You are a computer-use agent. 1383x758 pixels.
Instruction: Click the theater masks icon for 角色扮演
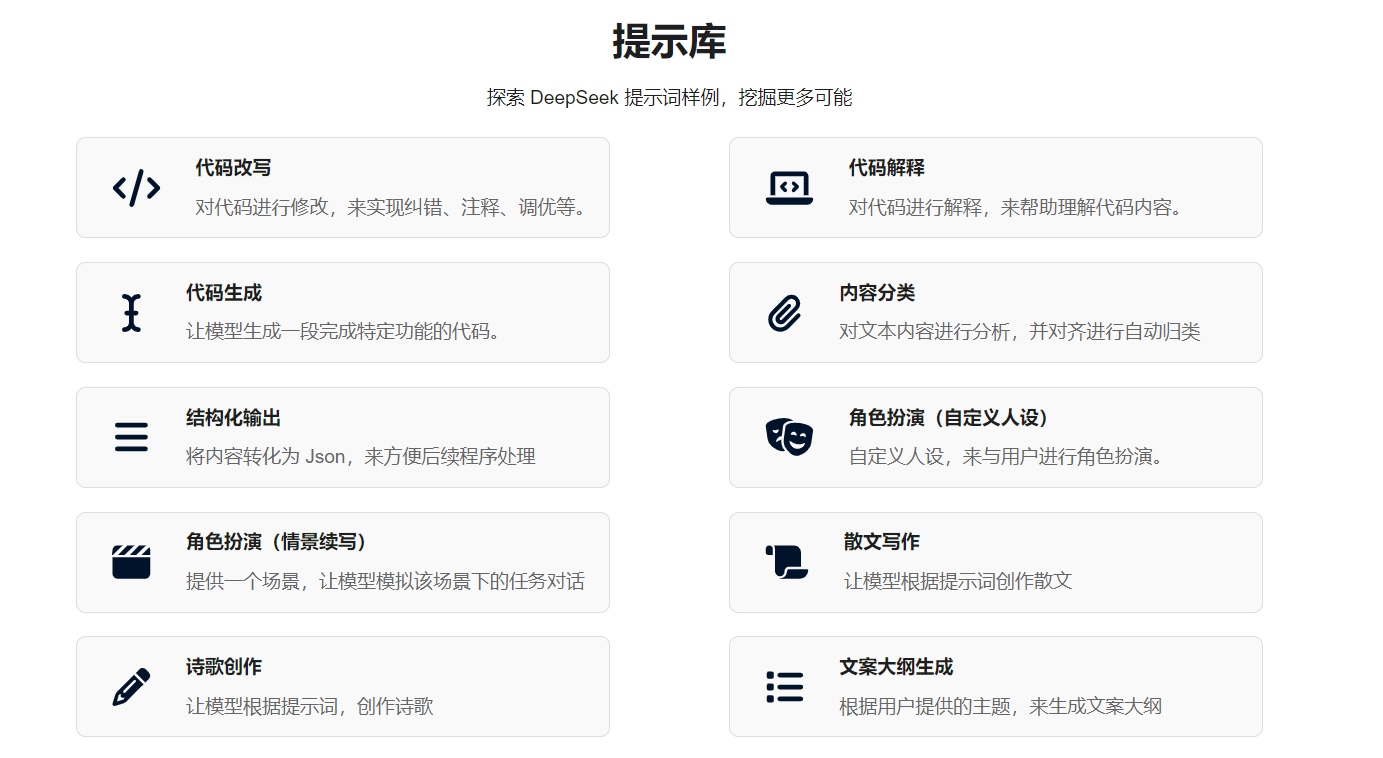coord(789,437)
